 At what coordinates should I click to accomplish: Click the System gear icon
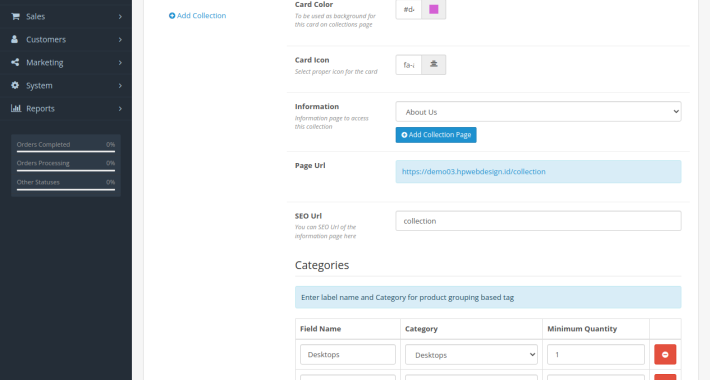tap(15, 85)
